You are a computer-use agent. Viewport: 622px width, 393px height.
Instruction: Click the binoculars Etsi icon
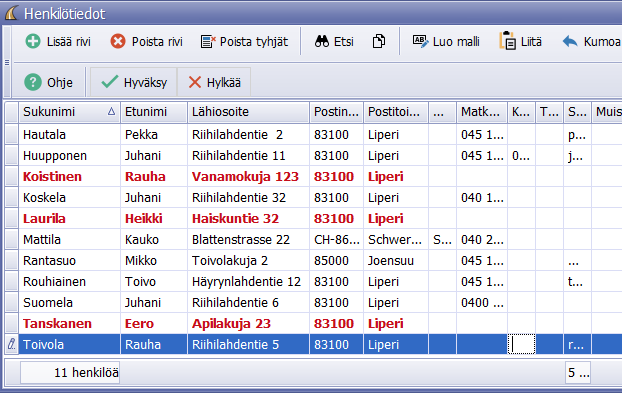(322, 41)
